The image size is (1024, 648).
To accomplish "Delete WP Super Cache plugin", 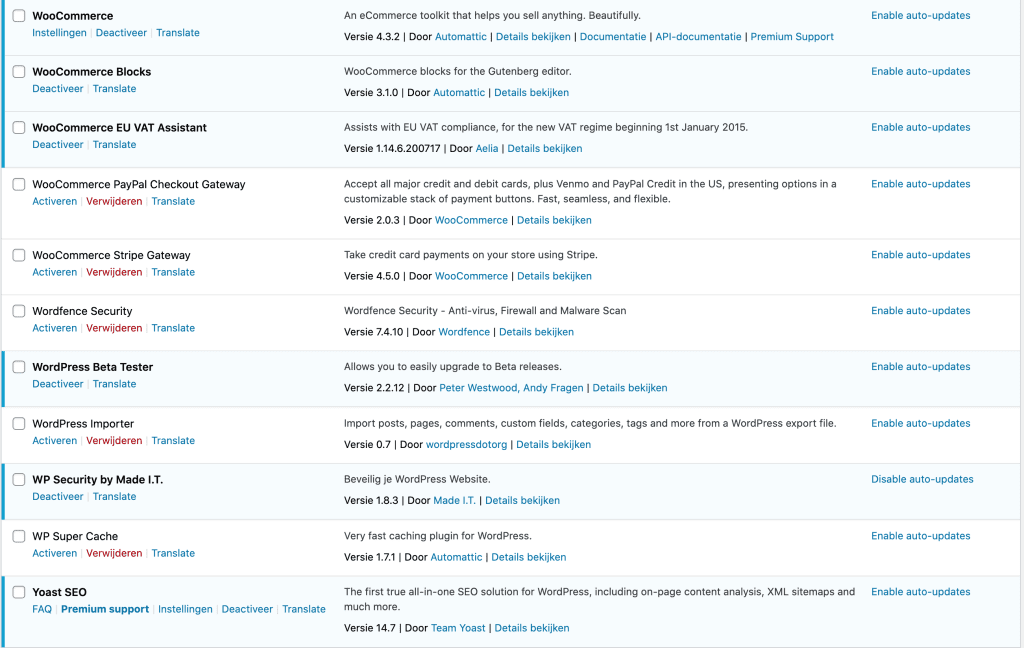I will click(114, 553).
